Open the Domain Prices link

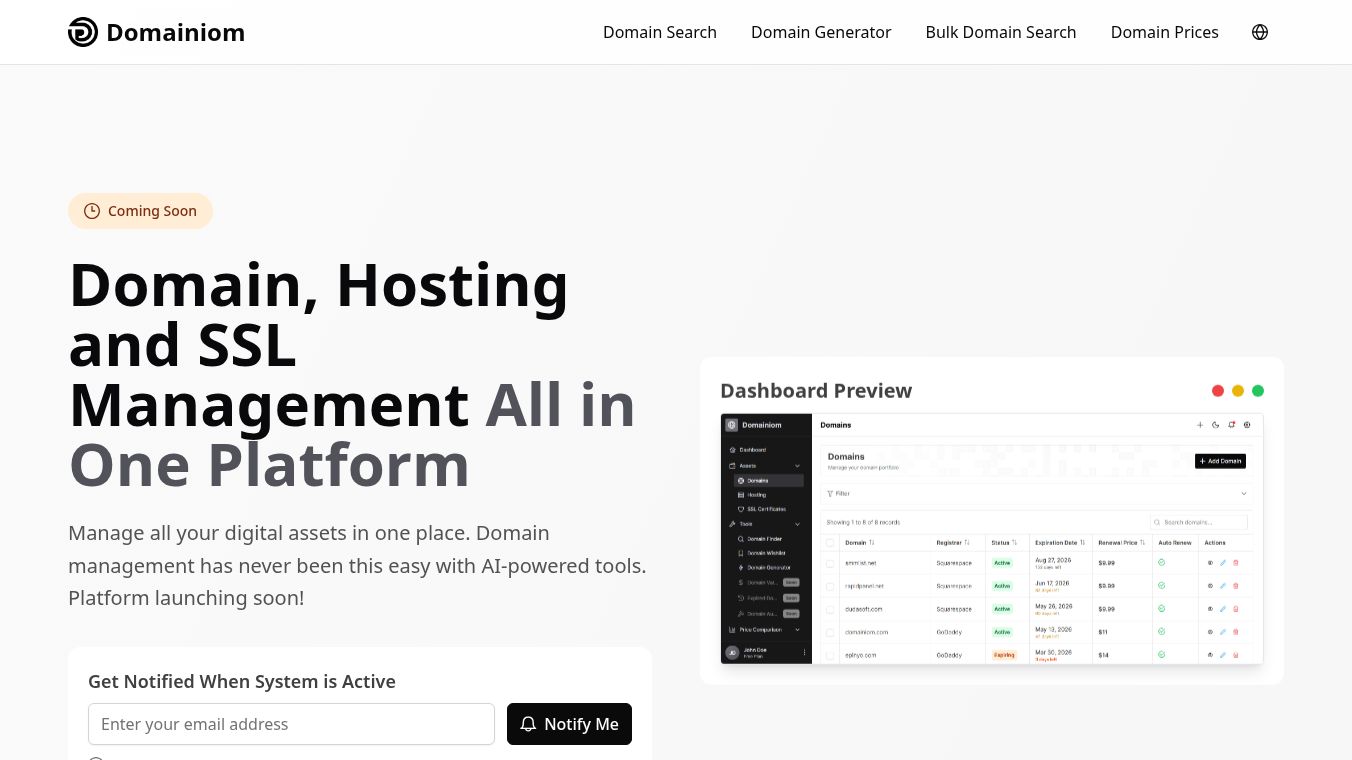[x=1165, y=32]
